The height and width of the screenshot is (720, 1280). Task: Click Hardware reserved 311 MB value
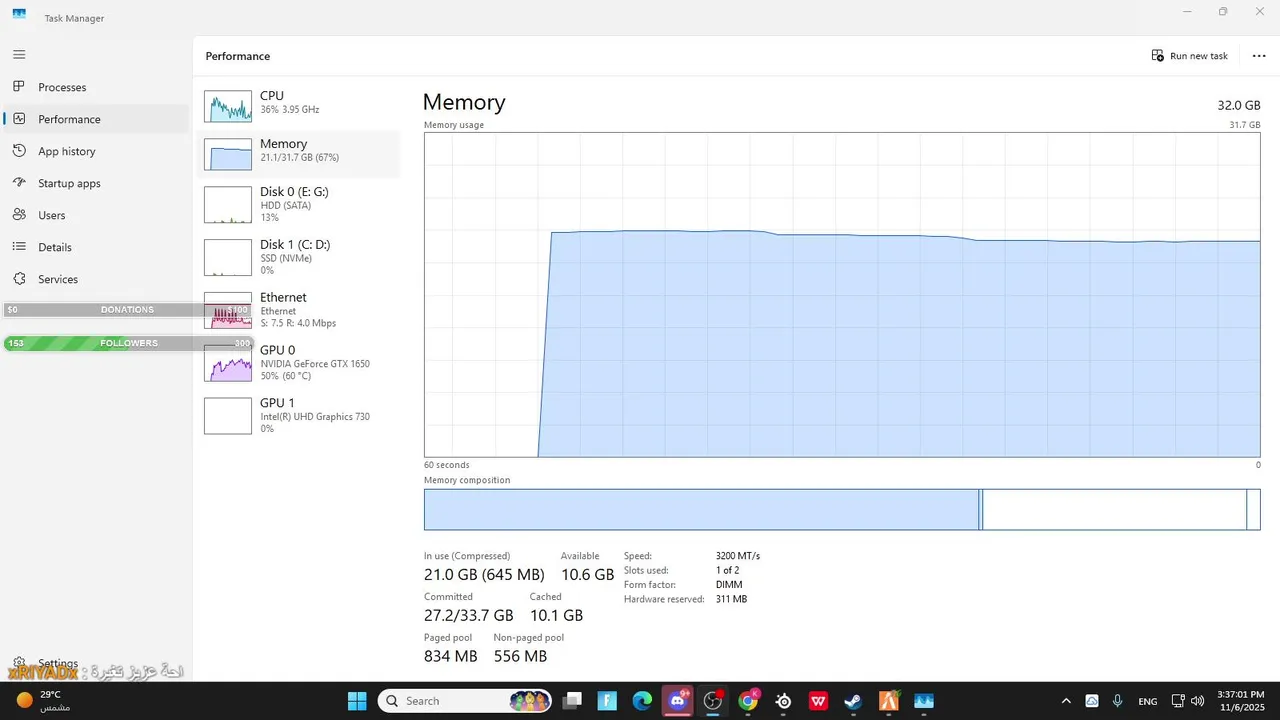[x=731, y=599]
